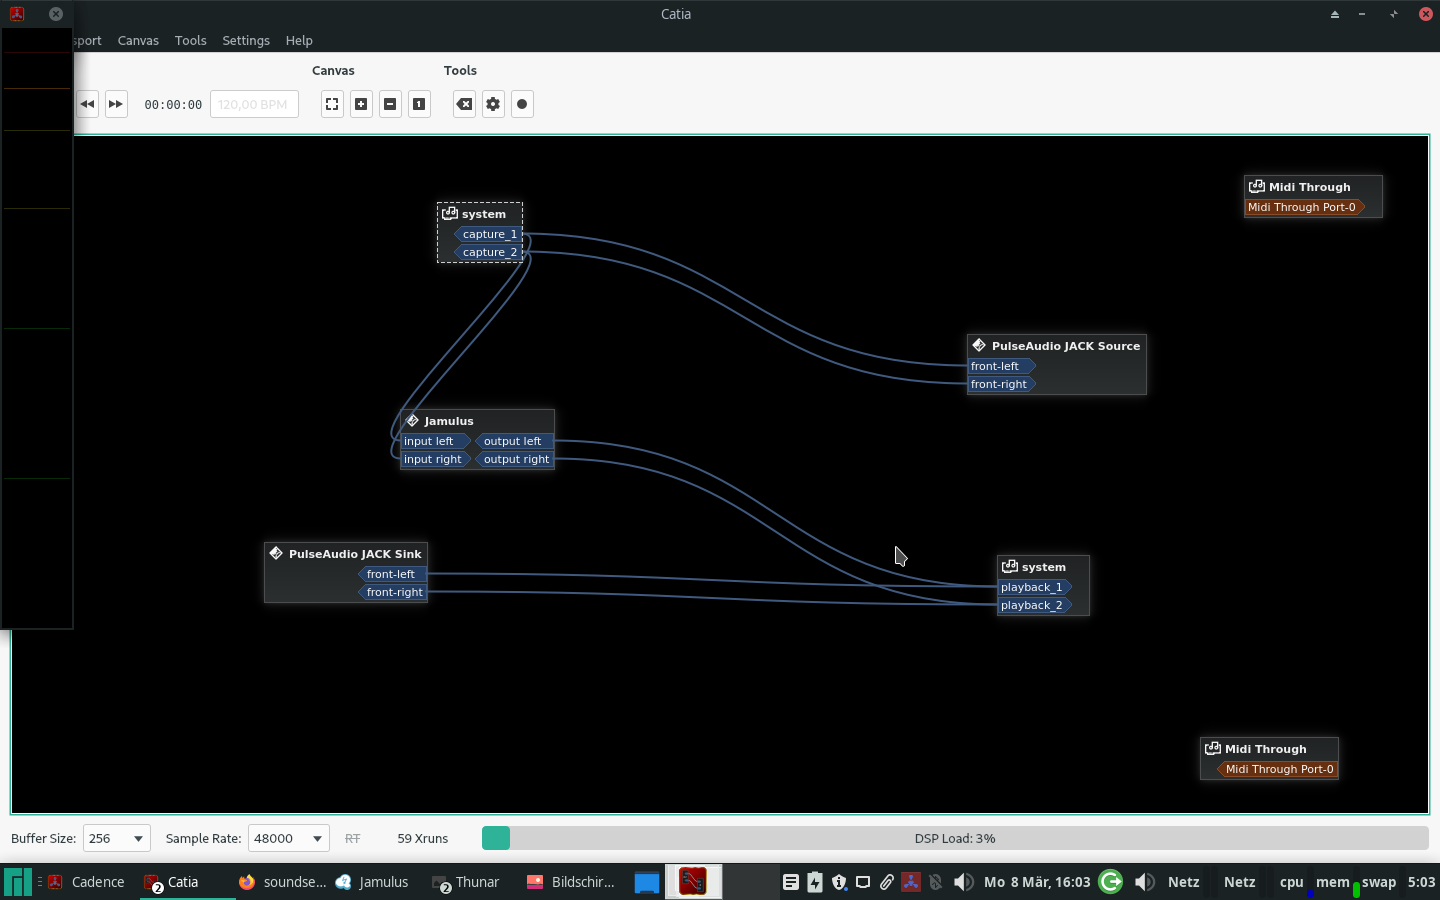The height and width of the screenshot is (900, 1440).
Task: Open the Buffer Size dropdown
Action: 116,838
